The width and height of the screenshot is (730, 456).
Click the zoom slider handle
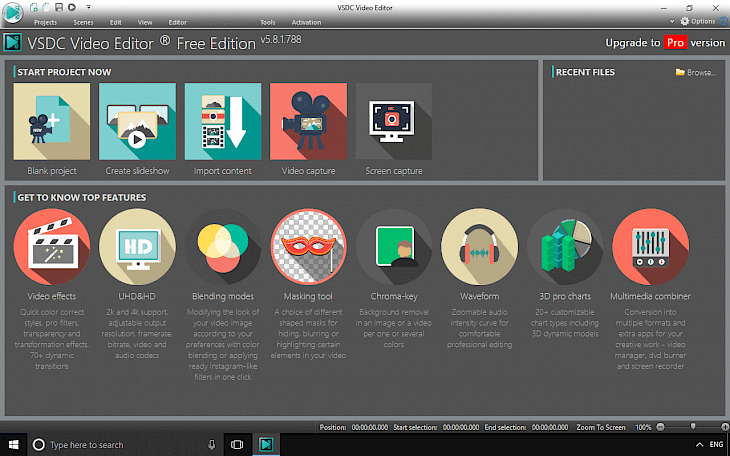coord(693,427)
